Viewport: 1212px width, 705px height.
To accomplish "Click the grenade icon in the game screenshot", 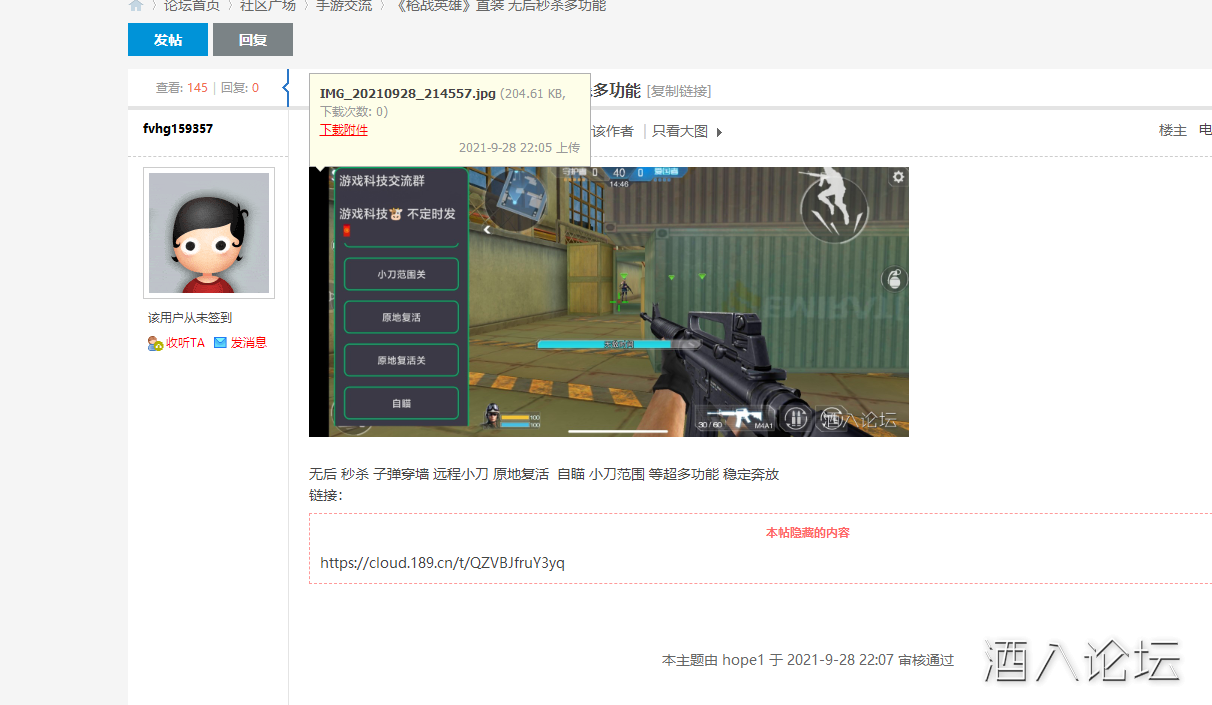I will tap(893, 280).
